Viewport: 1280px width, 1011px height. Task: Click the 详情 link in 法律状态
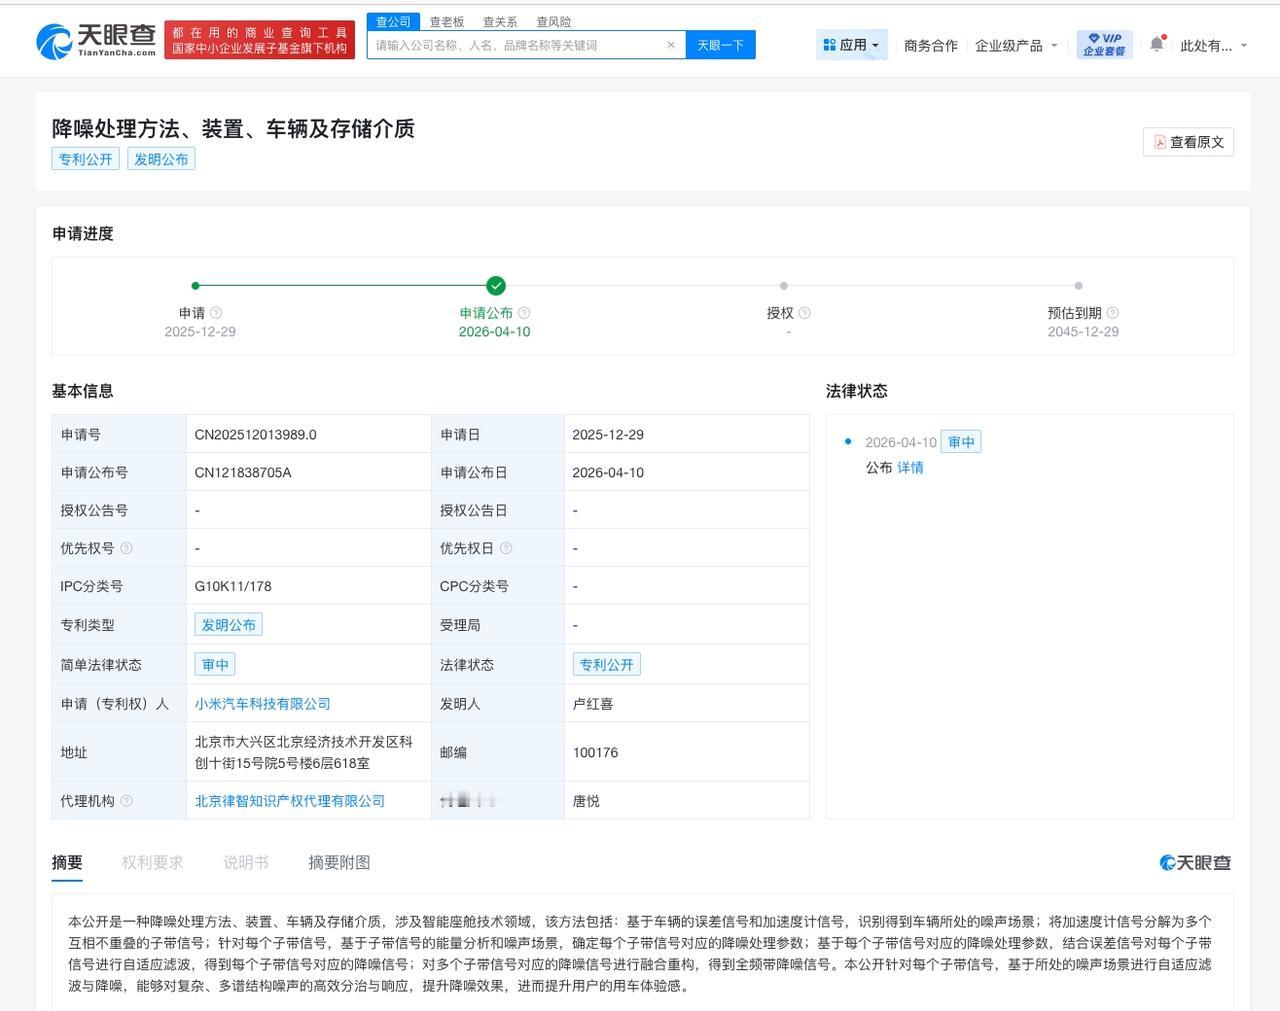tap(912, 467)
